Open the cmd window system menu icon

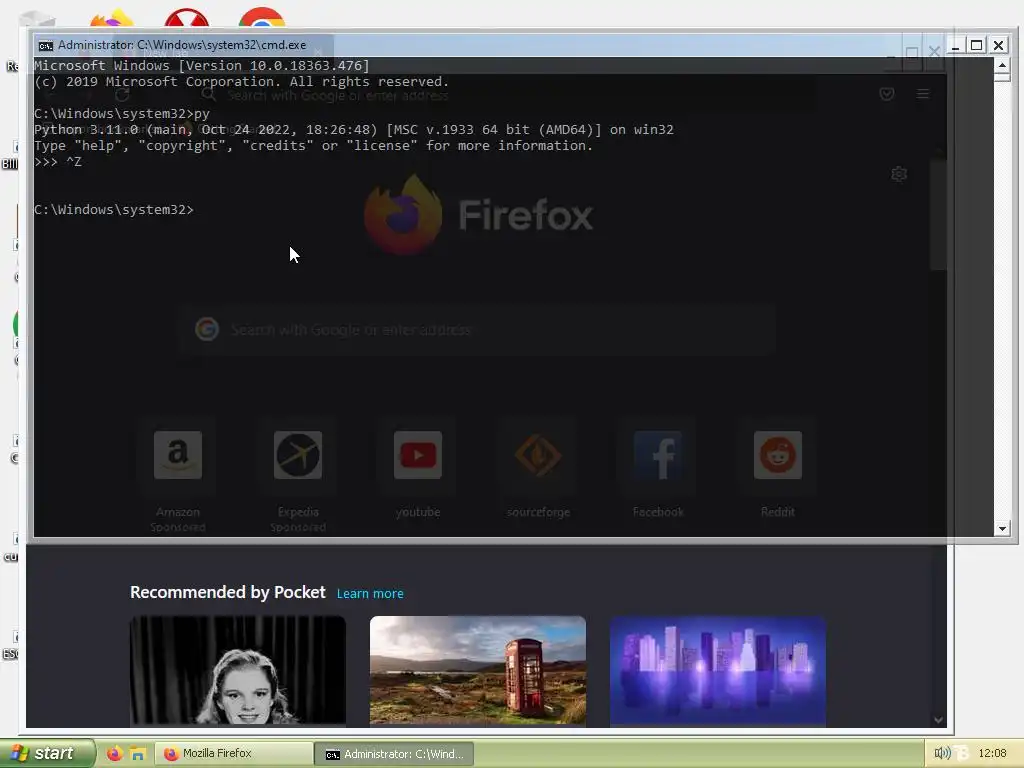pos(46,45)
